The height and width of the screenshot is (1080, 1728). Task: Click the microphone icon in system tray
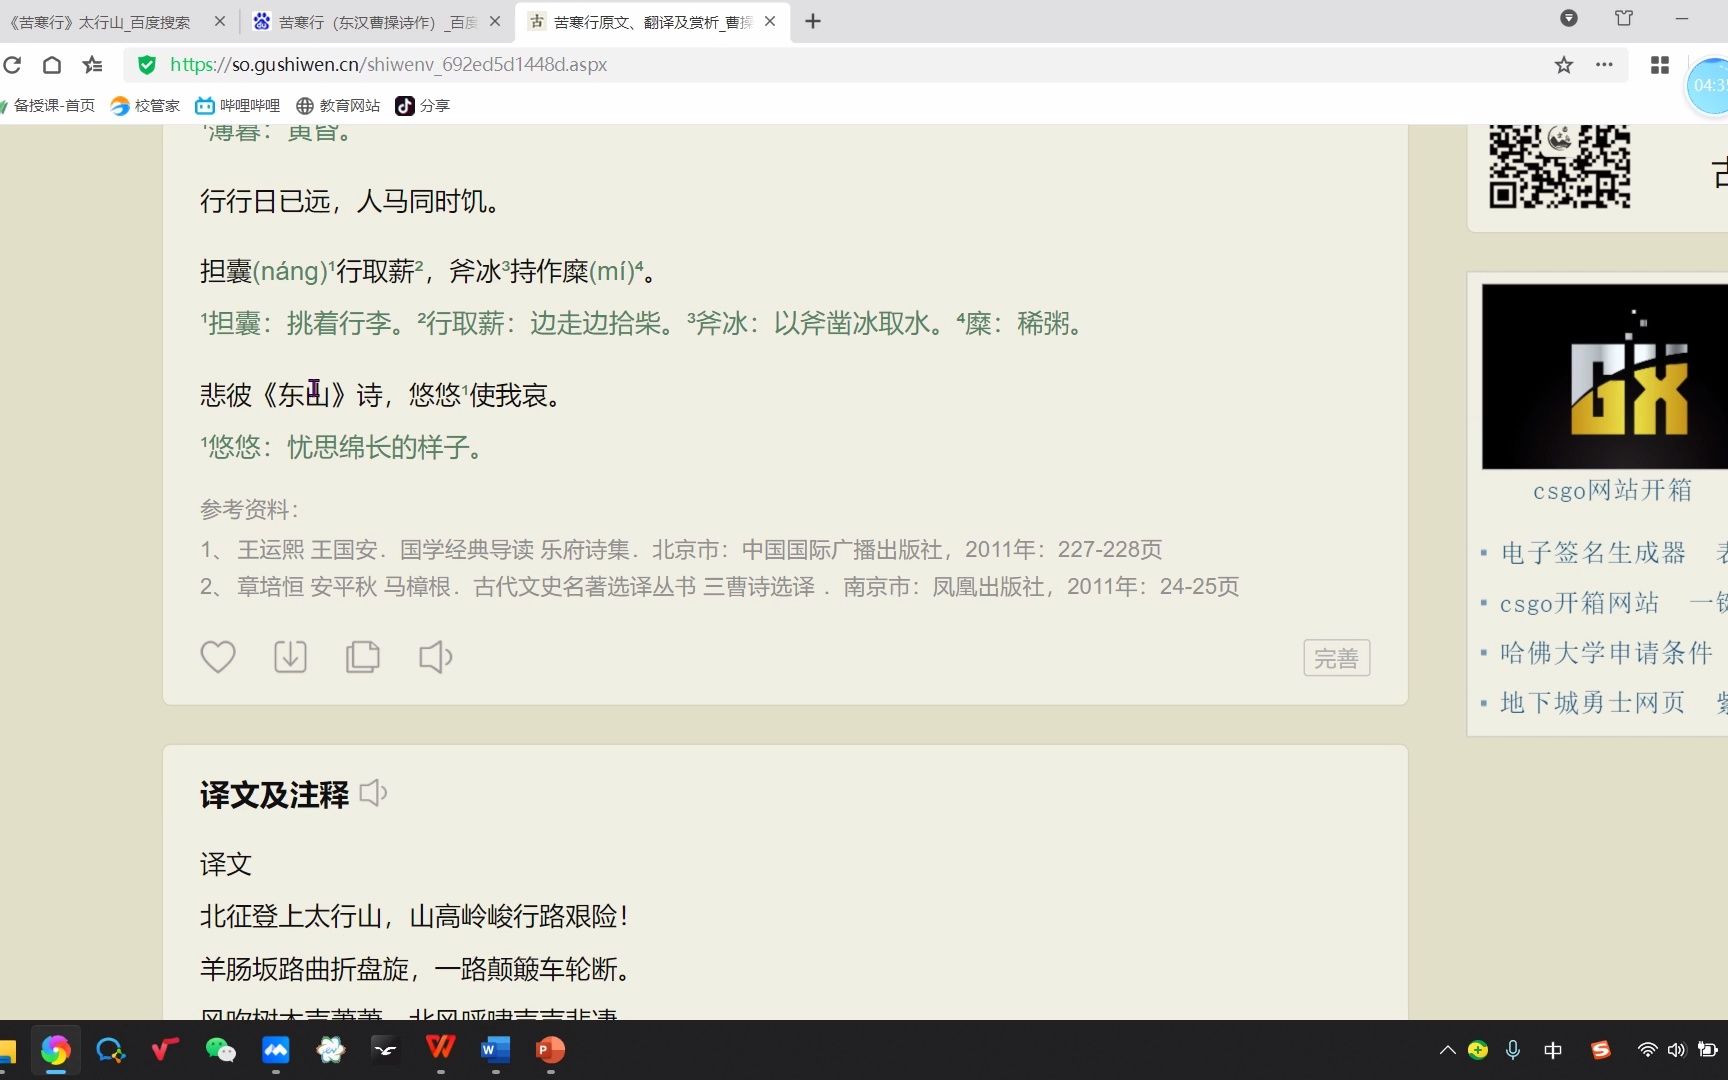pos(1513,1050)
